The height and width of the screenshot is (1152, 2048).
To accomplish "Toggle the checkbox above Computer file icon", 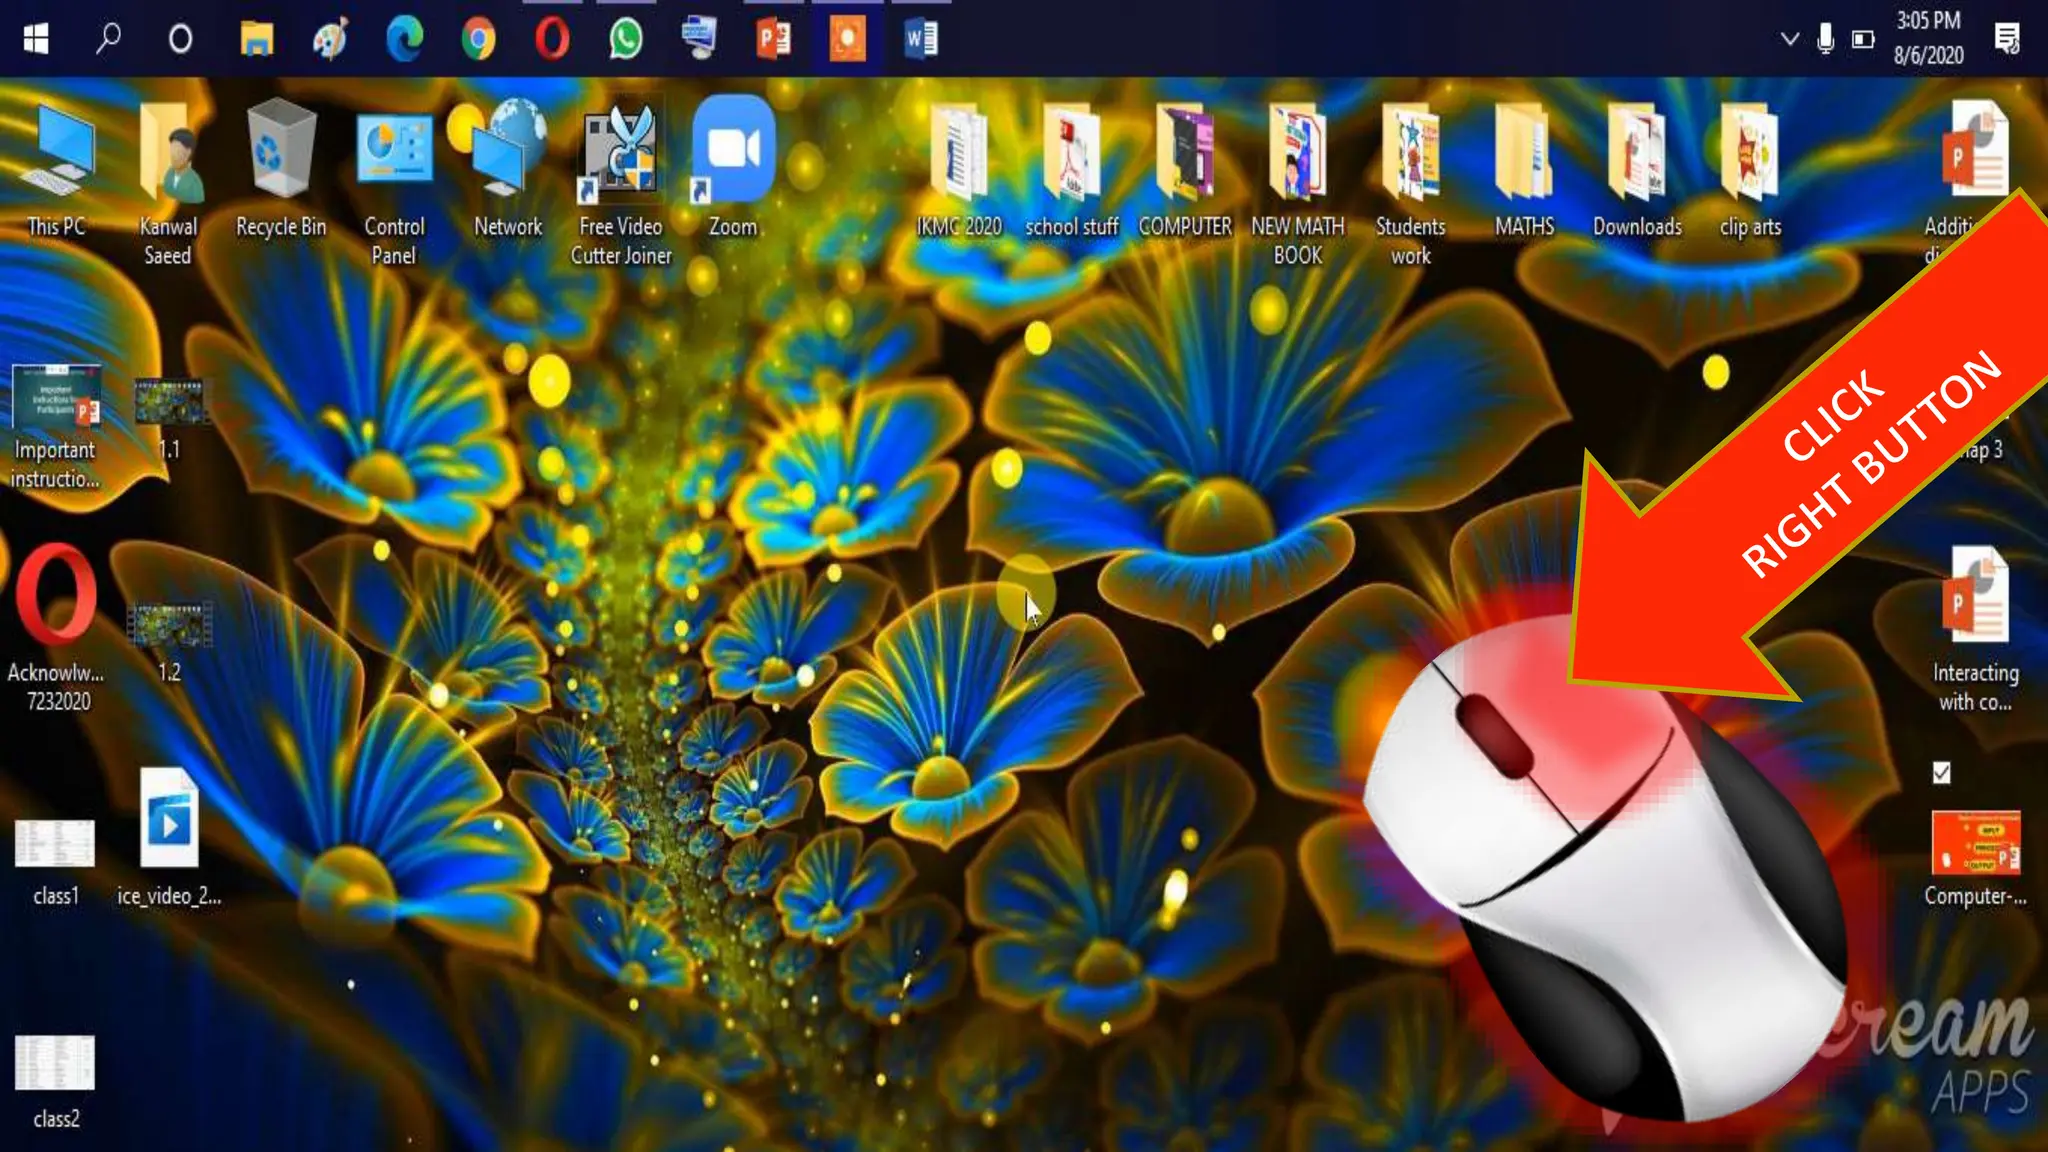I will [x=1941, y=773].
